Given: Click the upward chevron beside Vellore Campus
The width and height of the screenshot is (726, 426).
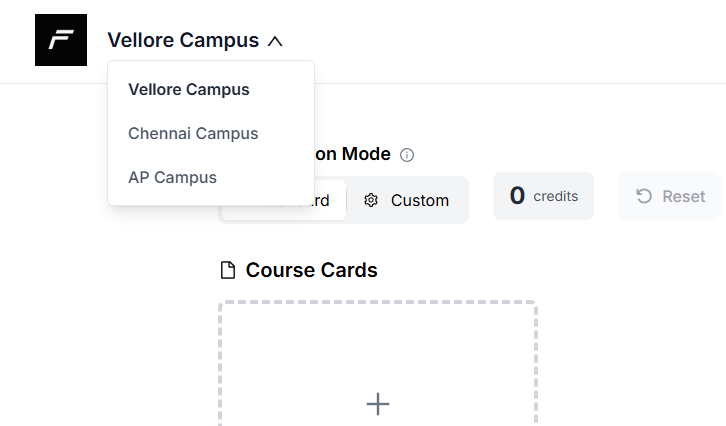Looking at the screenshot, I should 275,41.
